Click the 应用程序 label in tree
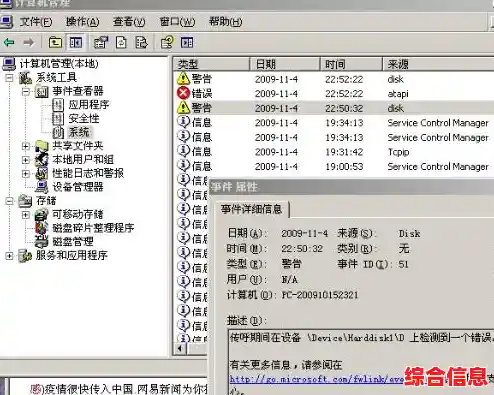Screen dimensions: 494x395 click(89, 105)
